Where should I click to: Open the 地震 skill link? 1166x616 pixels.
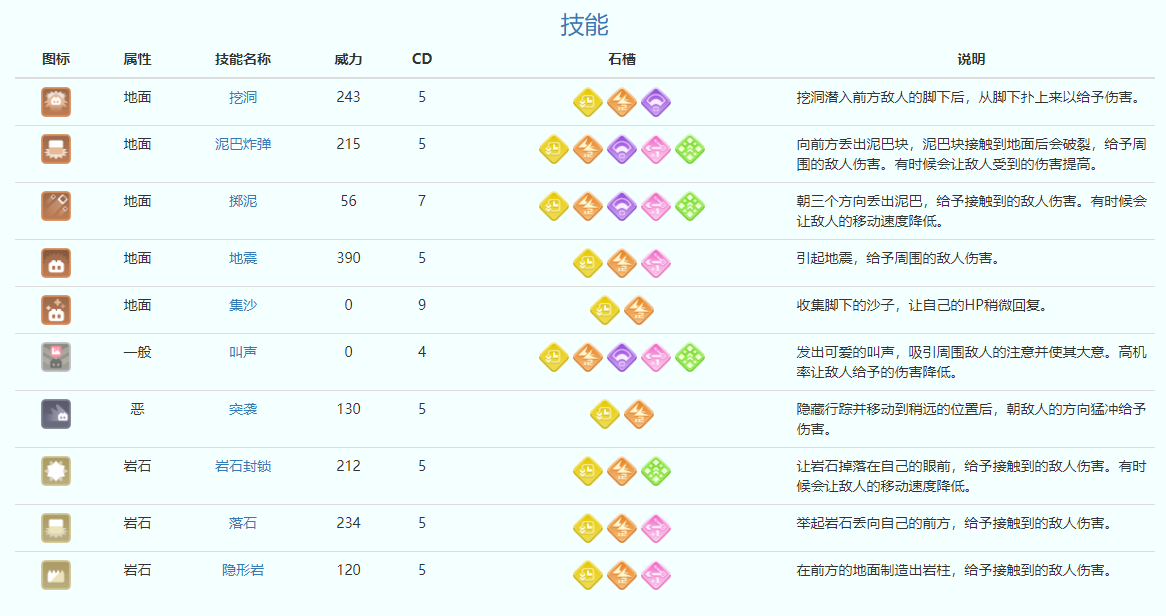point(243,258)
